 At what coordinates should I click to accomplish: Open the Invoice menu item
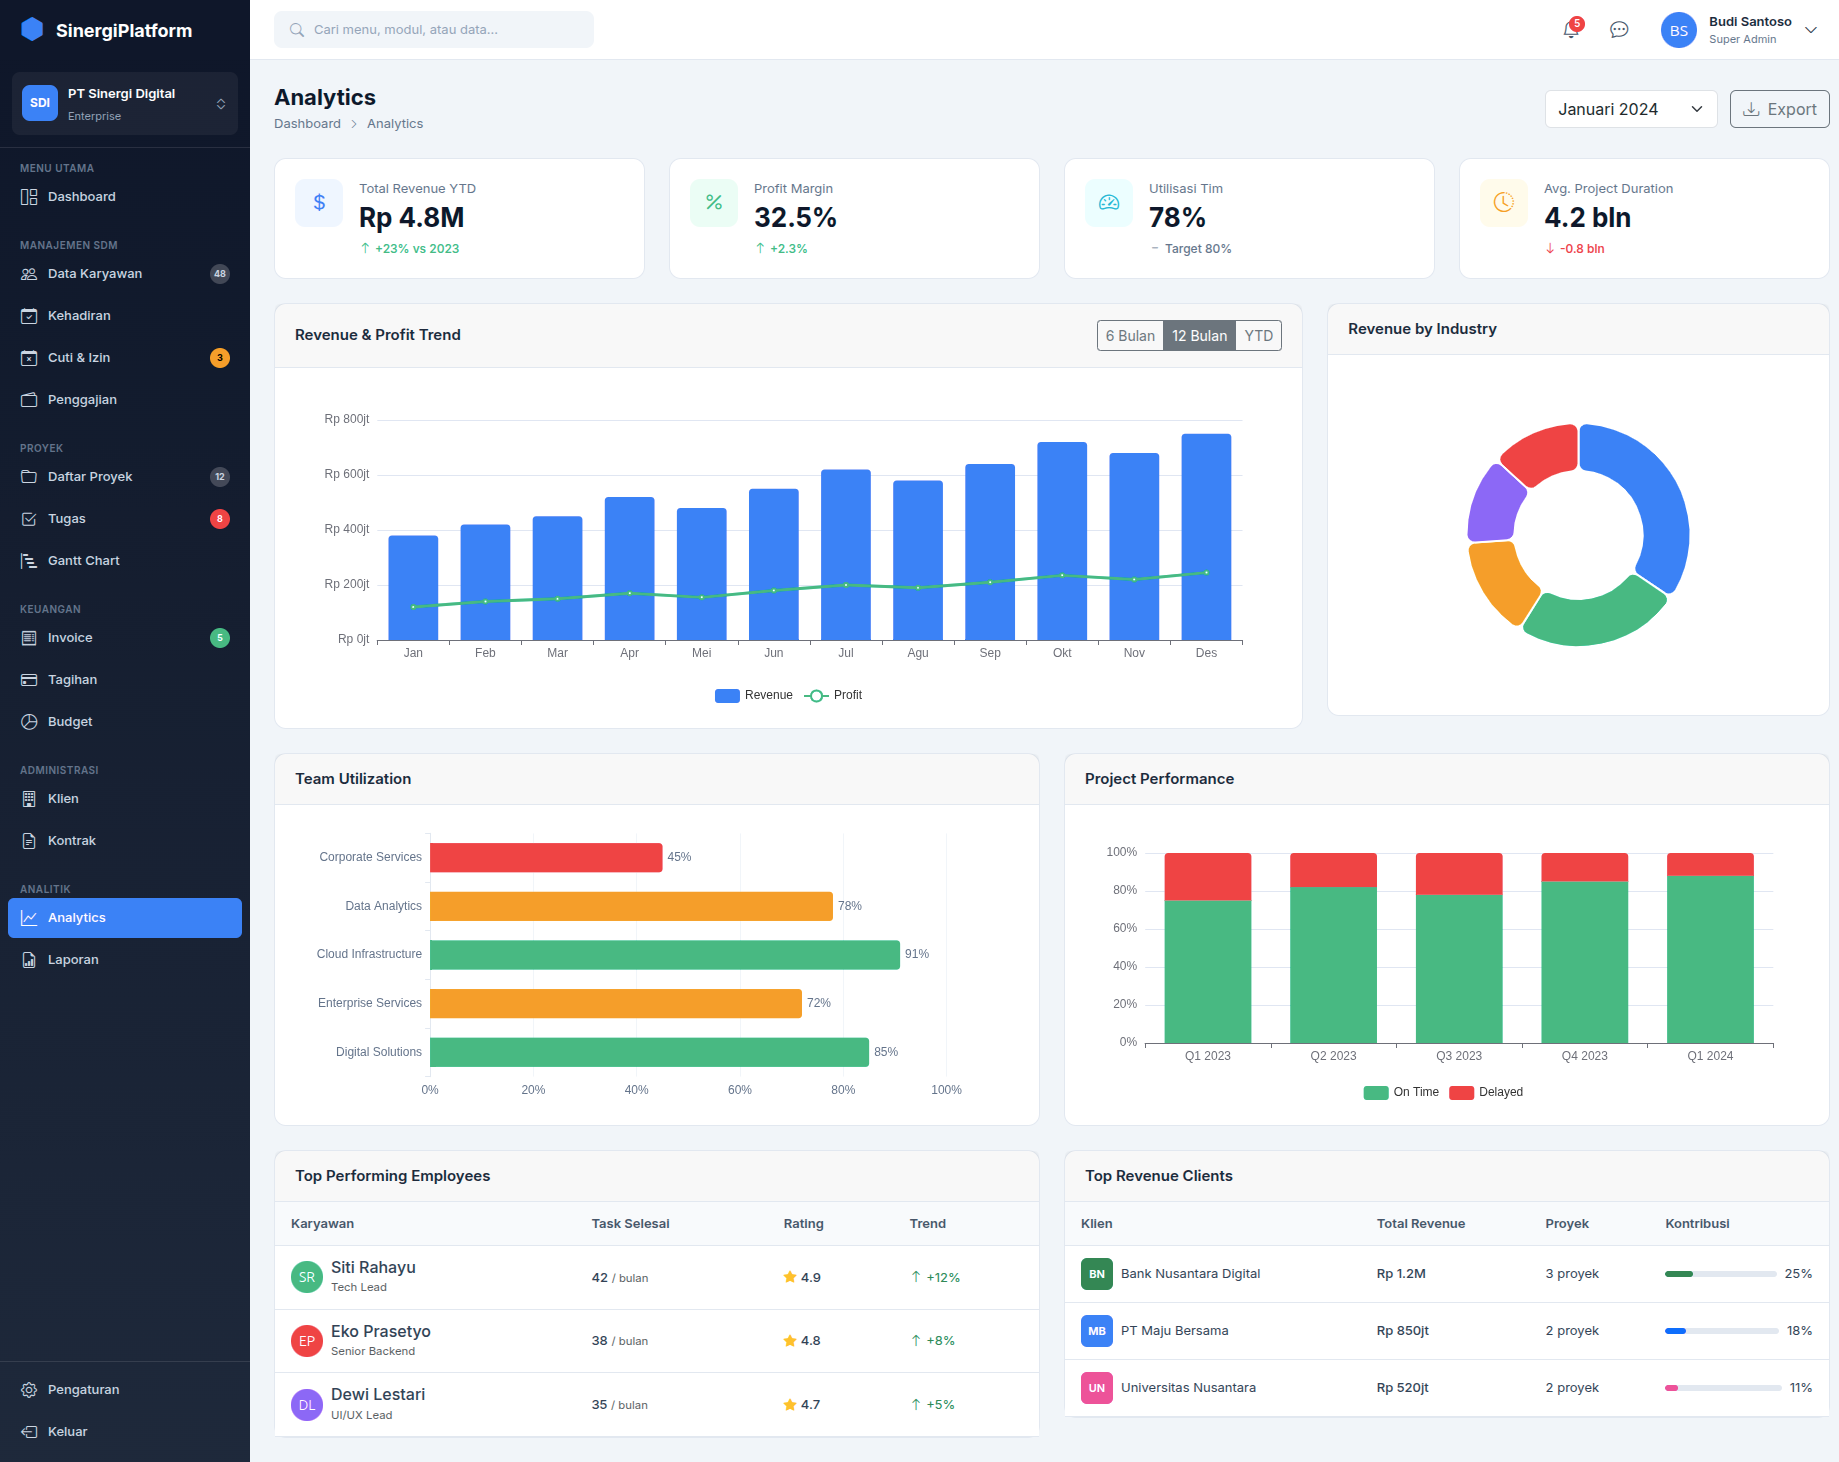tap(70, 638)
